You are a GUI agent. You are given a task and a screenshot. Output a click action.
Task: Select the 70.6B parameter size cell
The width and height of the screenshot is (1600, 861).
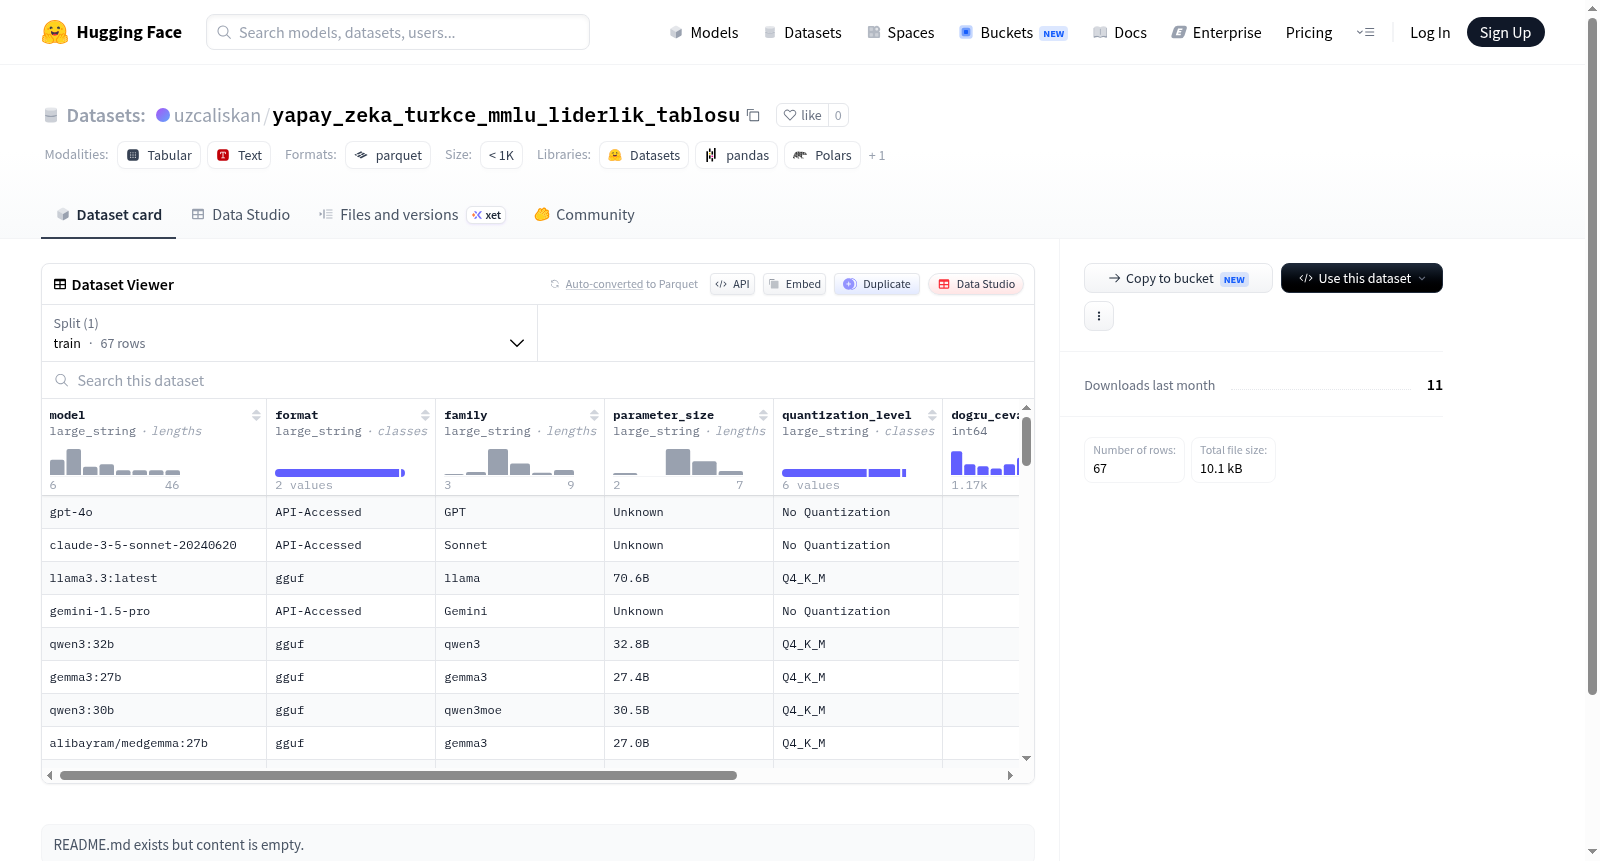(689, 578)
